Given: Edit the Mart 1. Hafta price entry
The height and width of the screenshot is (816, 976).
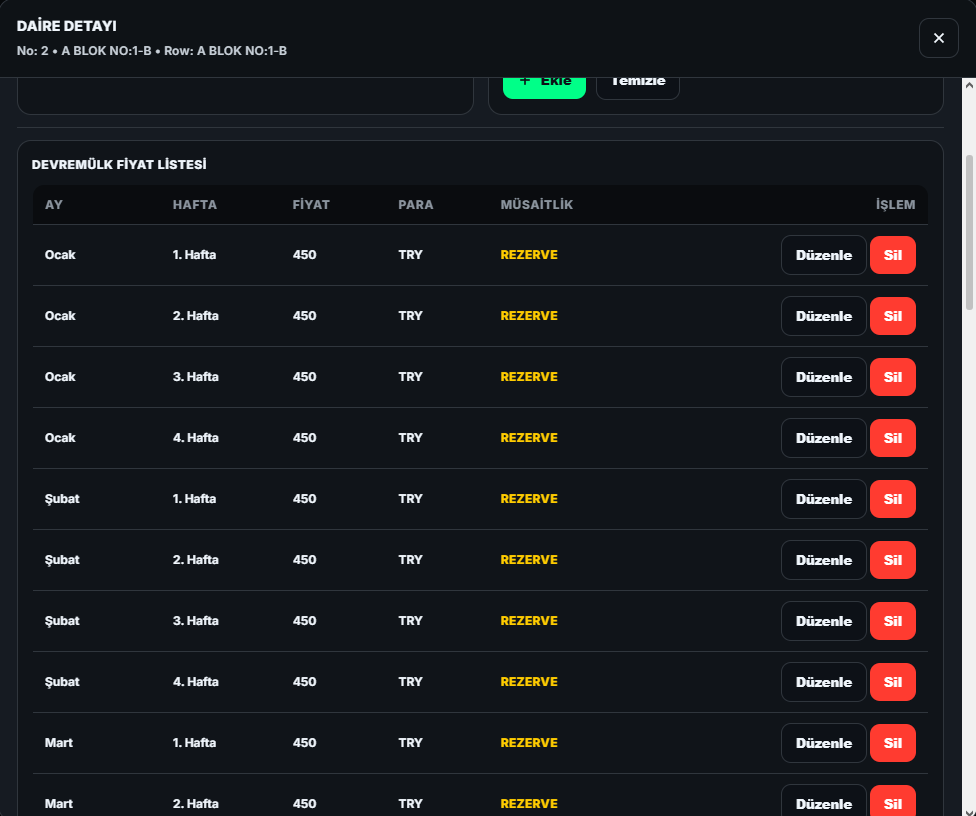Looking at the screenshot, I should [x=823, y=743].
